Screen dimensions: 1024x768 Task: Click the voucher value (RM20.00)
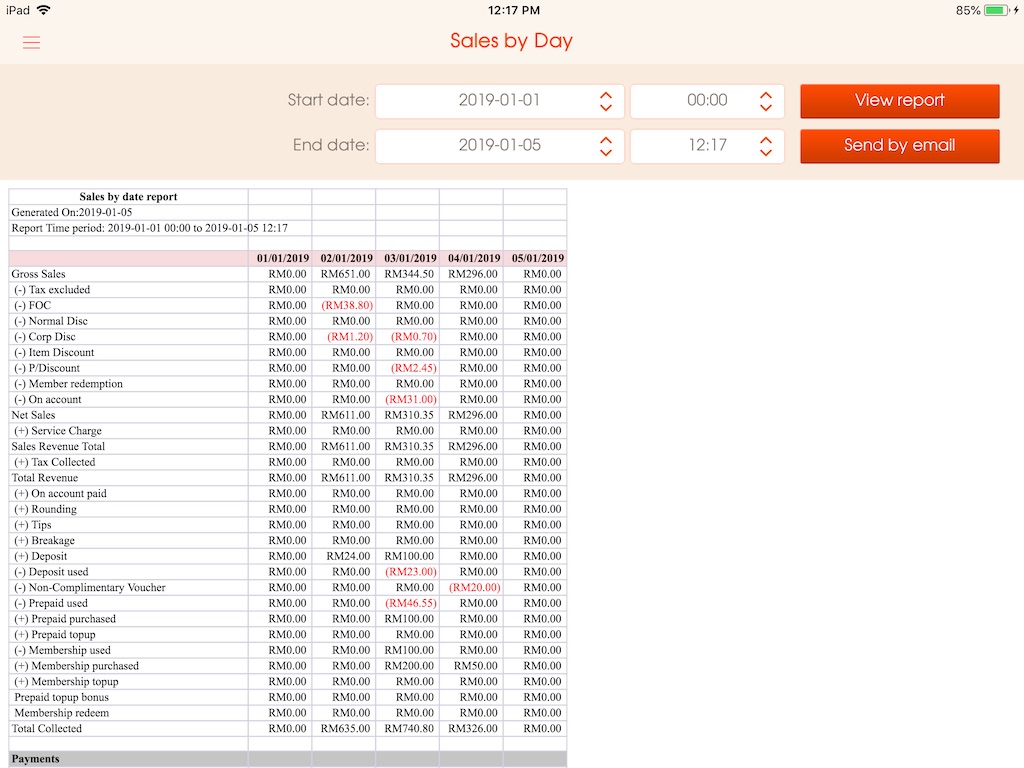[x=475, y=588]
